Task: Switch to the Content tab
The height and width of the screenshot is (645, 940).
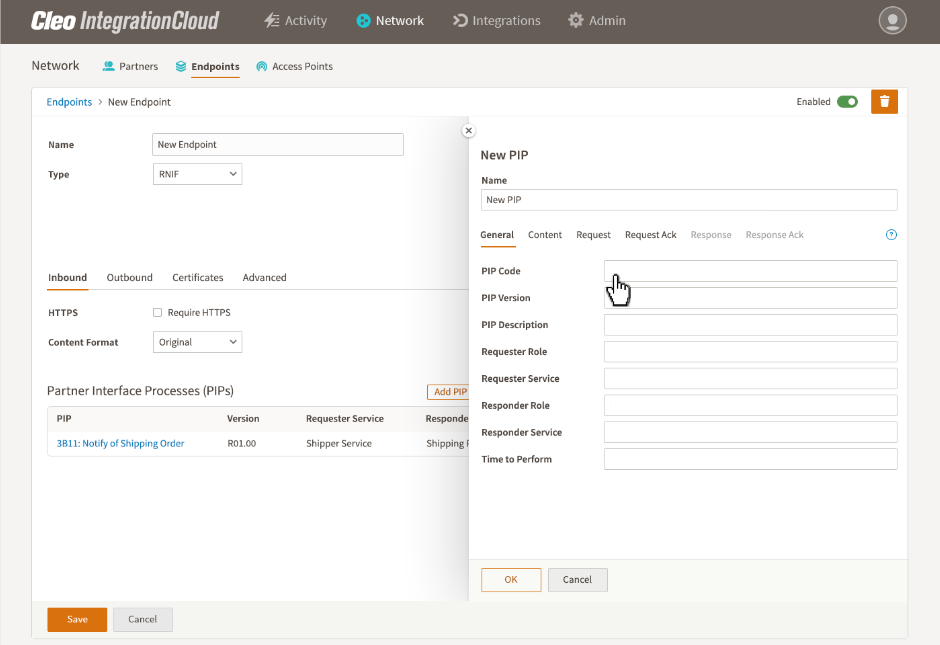Action: coord(545,234)
